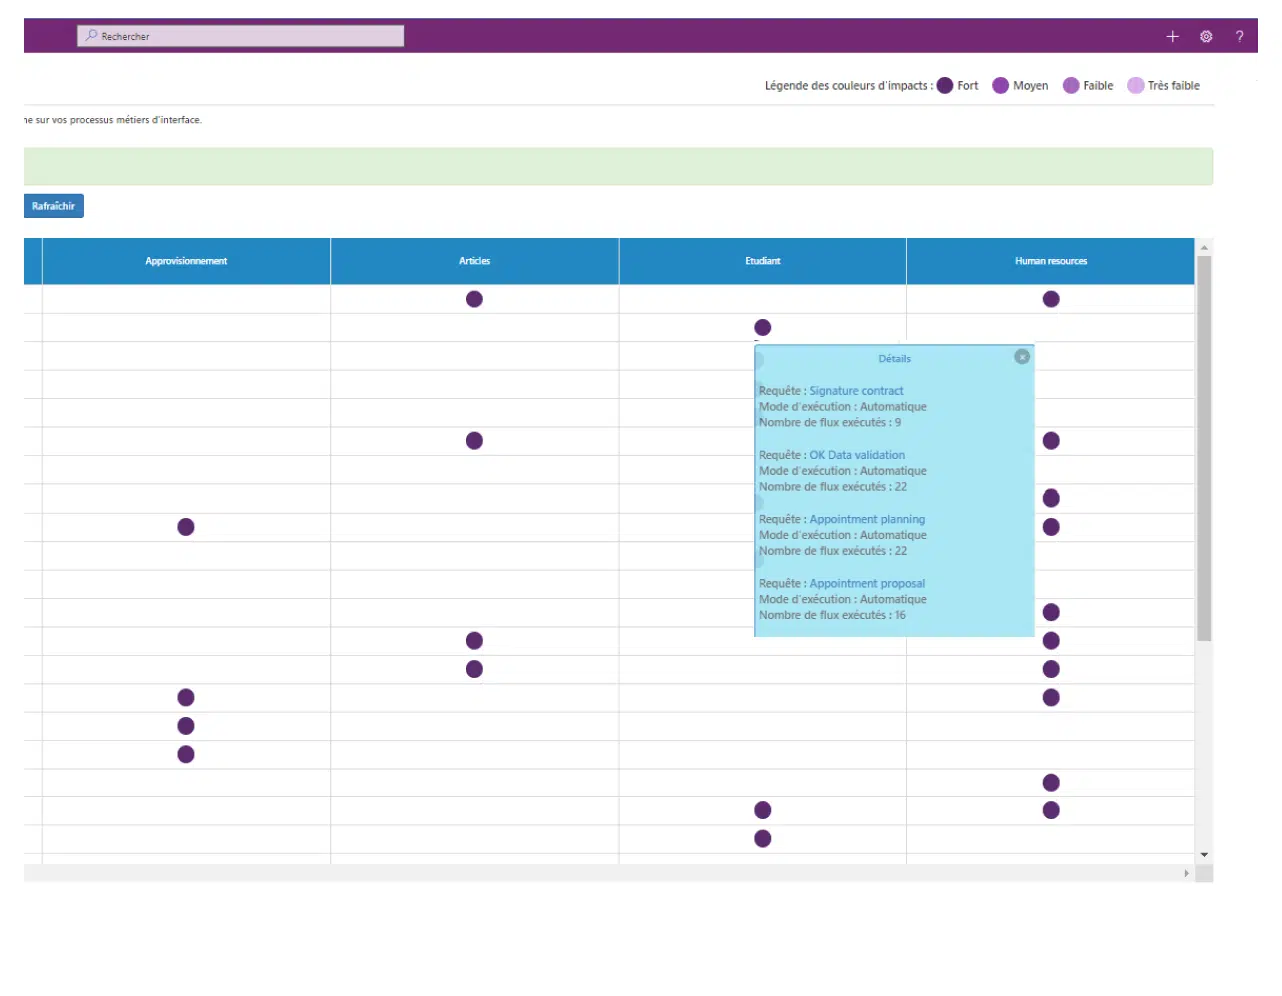Click bottommost dot in Approvisionnement column
Viewport: 1282px width, 996px height.
(x=186, y=754)
